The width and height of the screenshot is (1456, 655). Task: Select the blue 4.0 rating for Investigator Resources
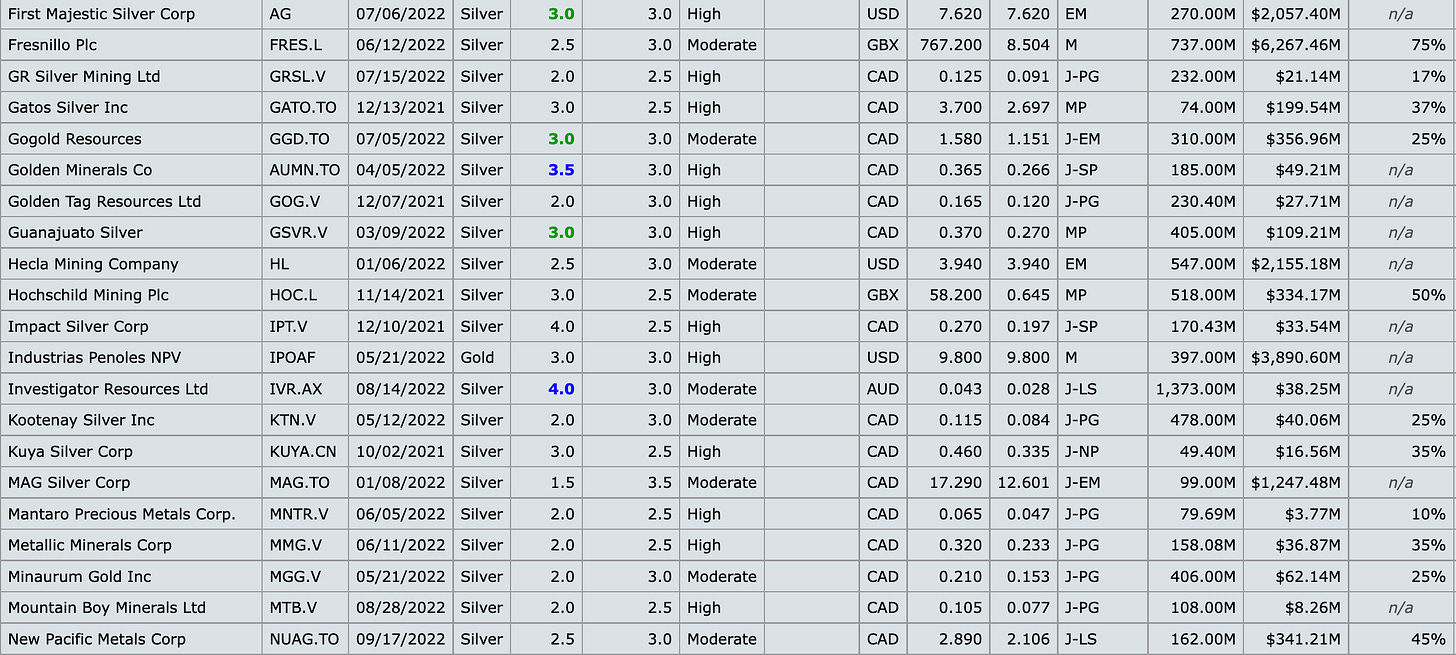coord(560,388)
